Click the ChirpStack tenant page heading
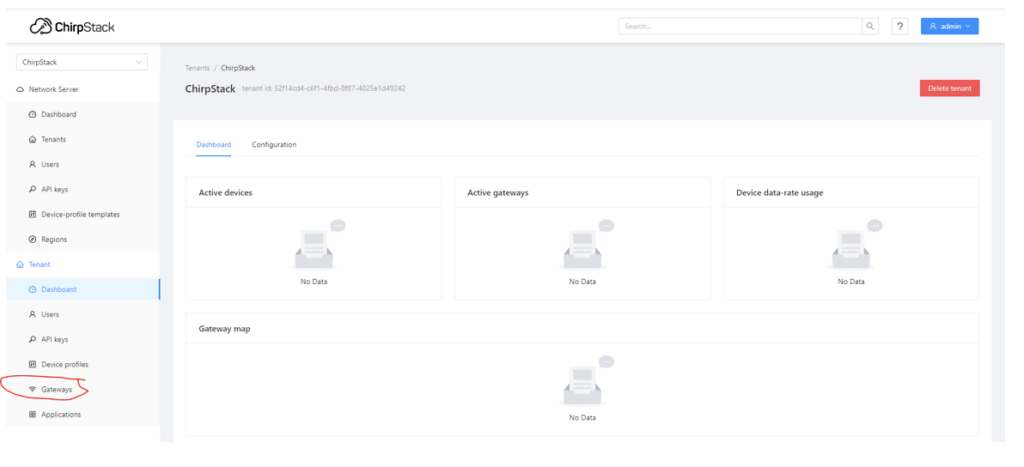 210,88
